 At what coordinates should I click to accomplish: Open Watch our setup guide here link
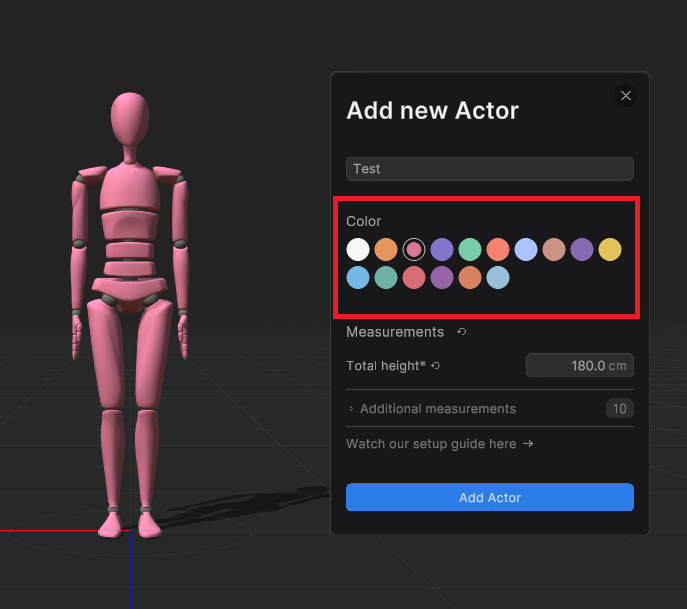click(x=439, y=444)
